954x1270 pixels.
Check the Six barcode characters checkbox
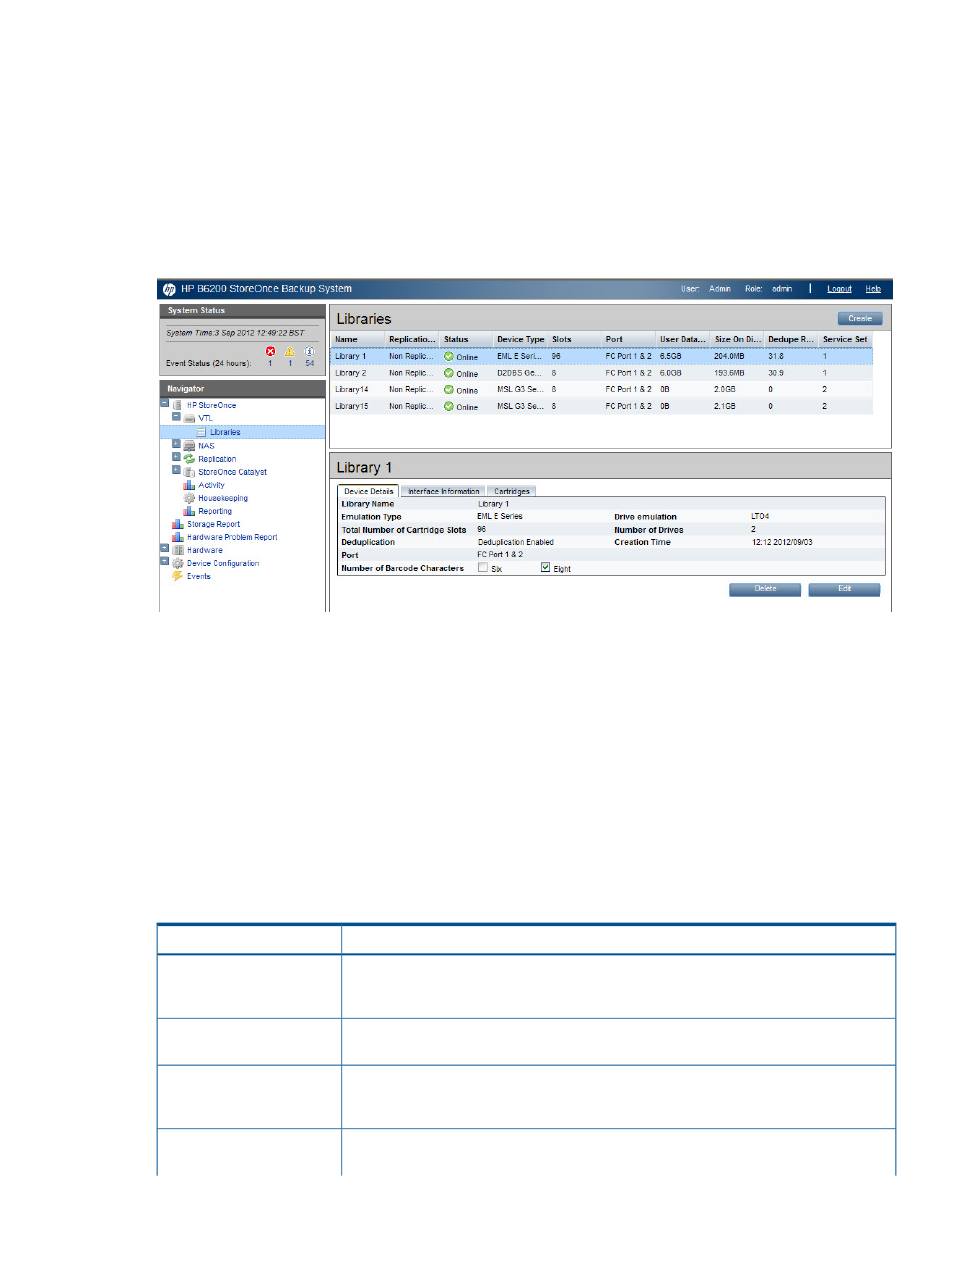pyautogui.click(x=483, y=567)
